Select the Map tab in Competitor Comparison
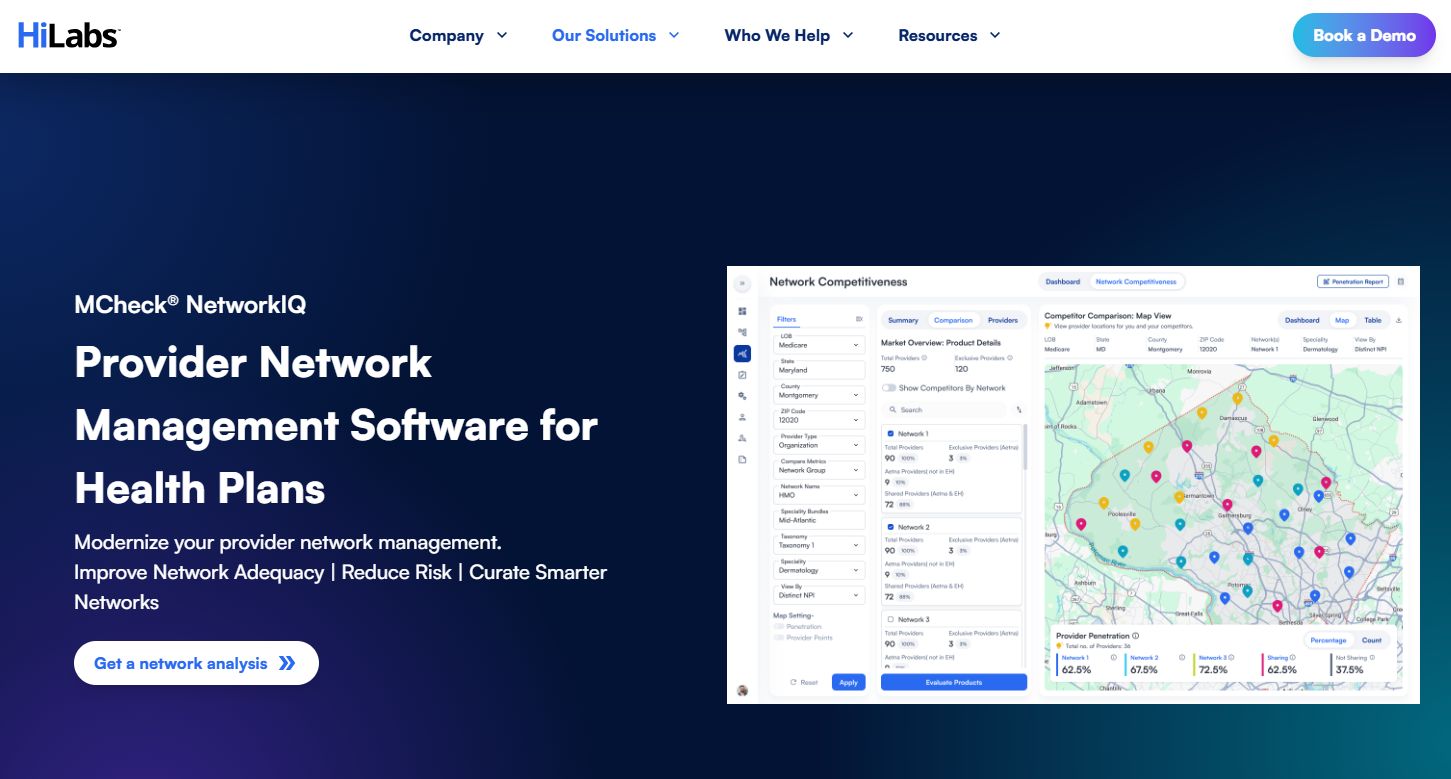1451x779 pixels. coord(1342,320)
